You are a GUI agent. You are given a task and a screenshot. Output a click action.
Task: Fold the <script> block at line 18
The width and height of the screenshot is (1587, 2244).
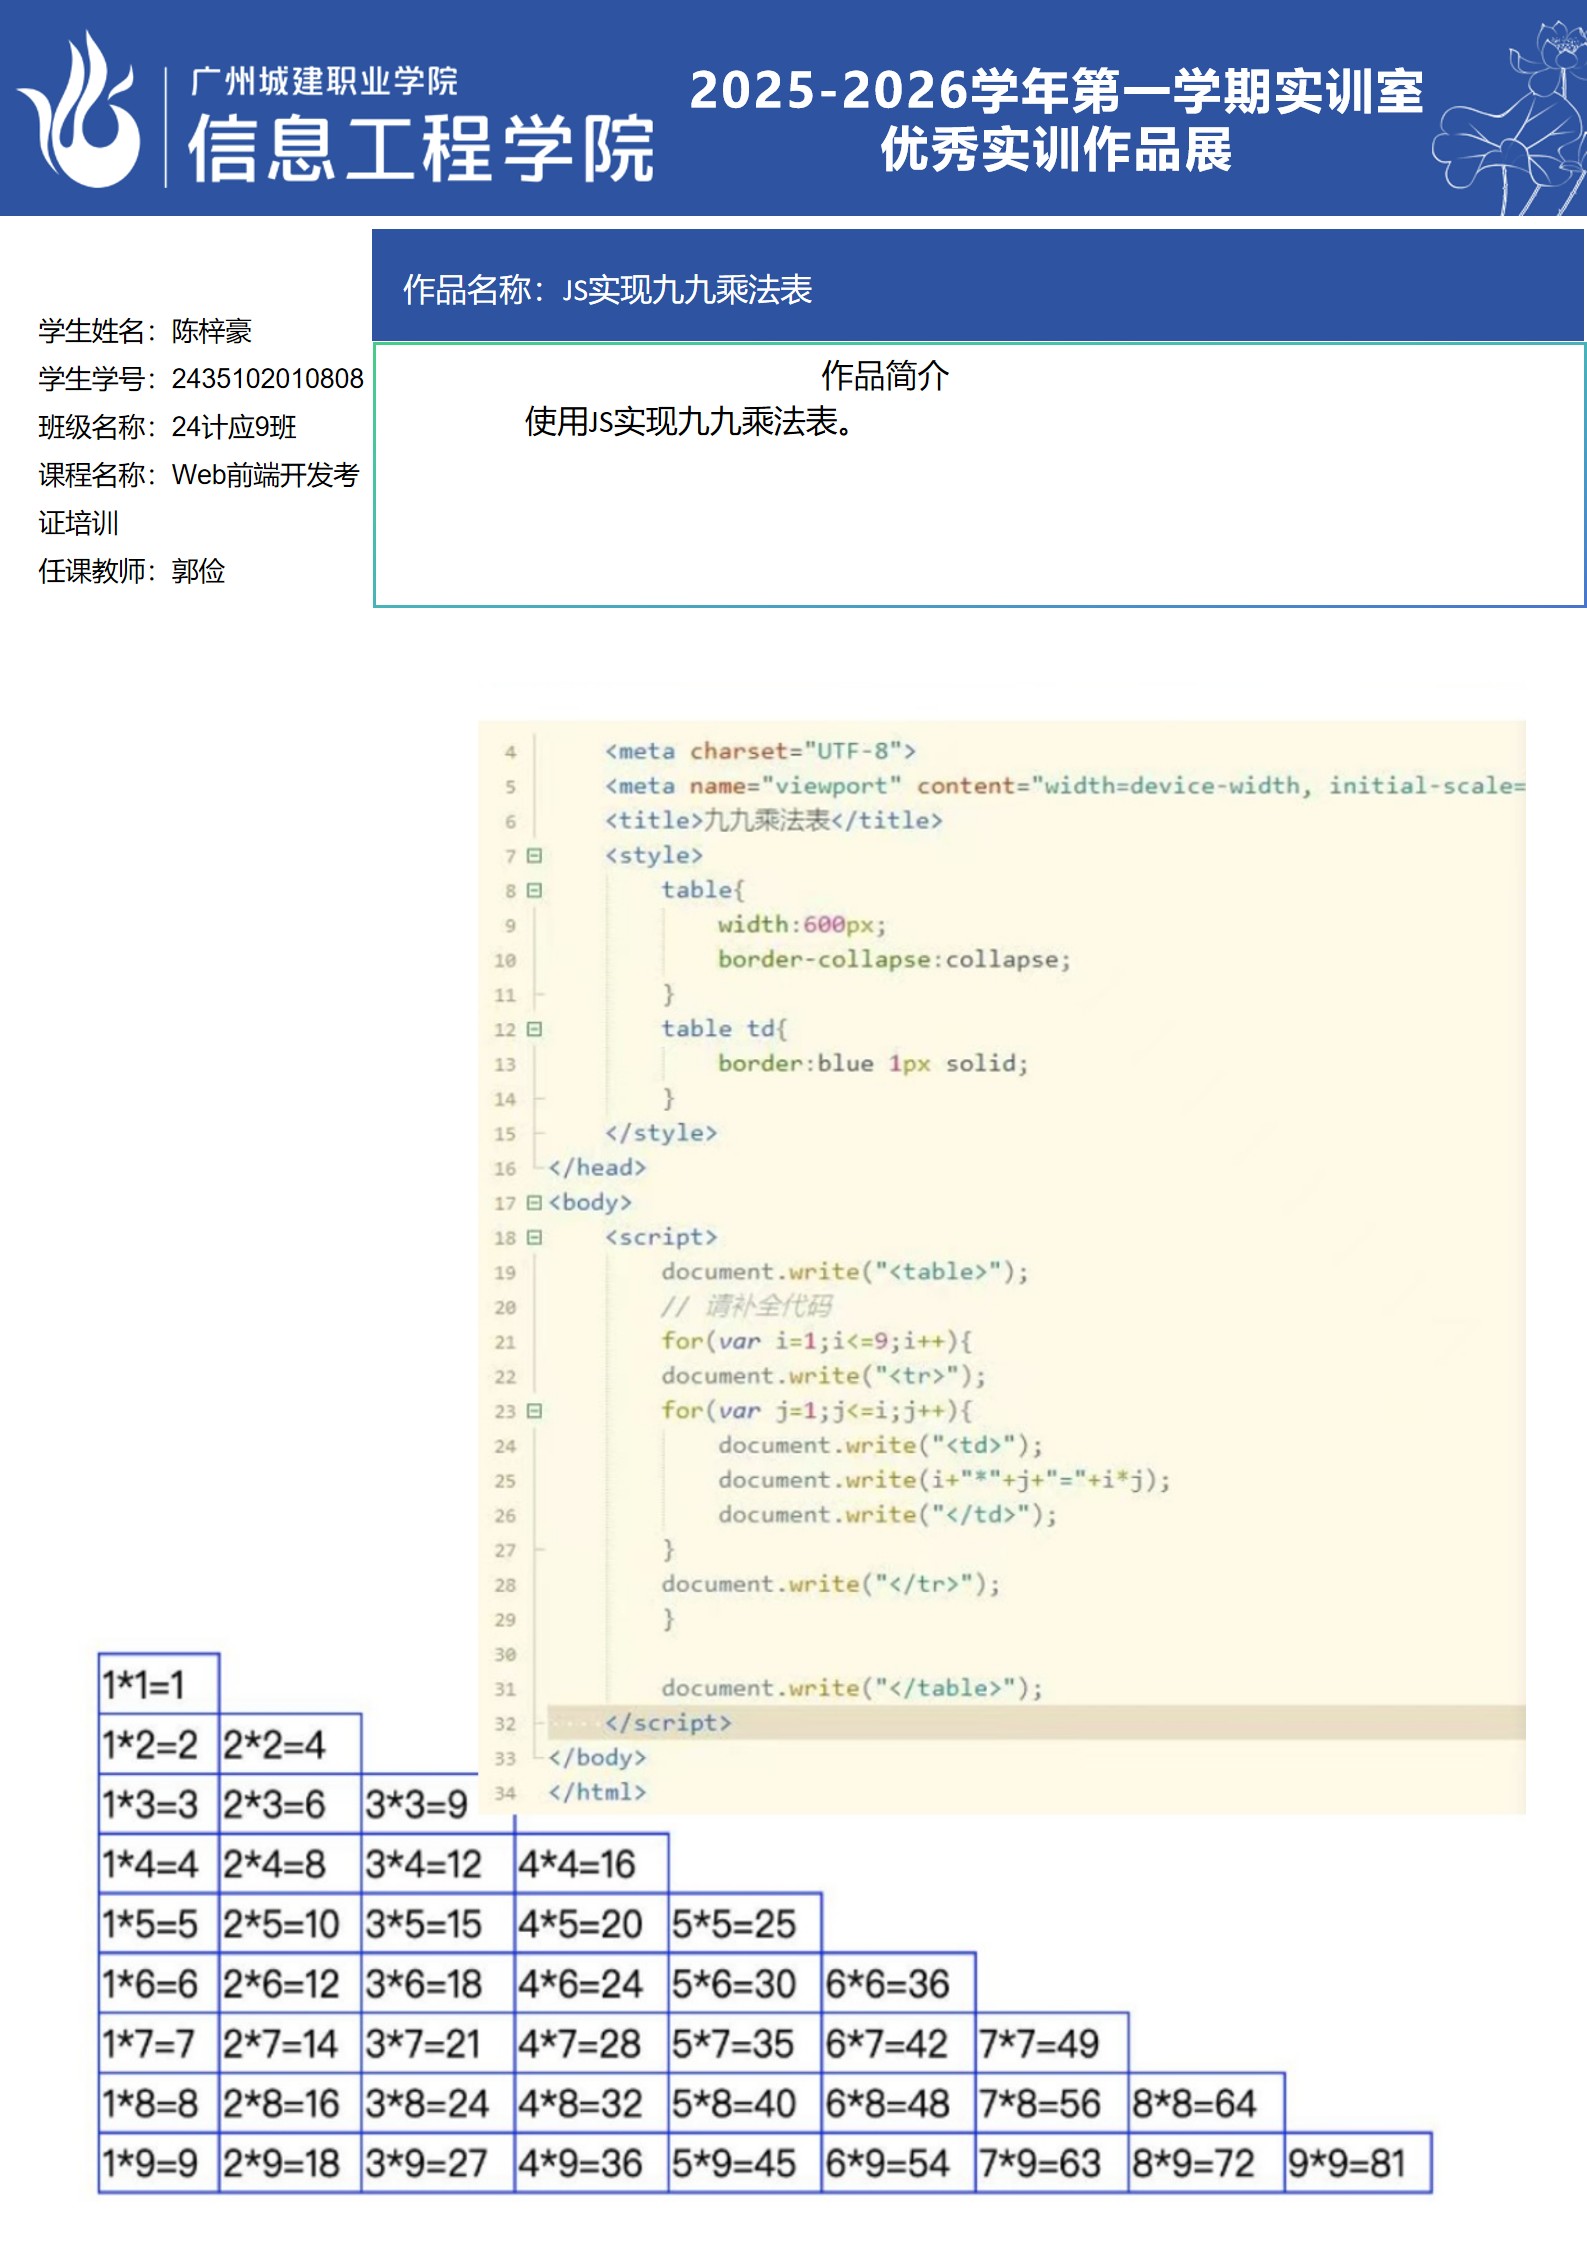(x=534, y=1238)
